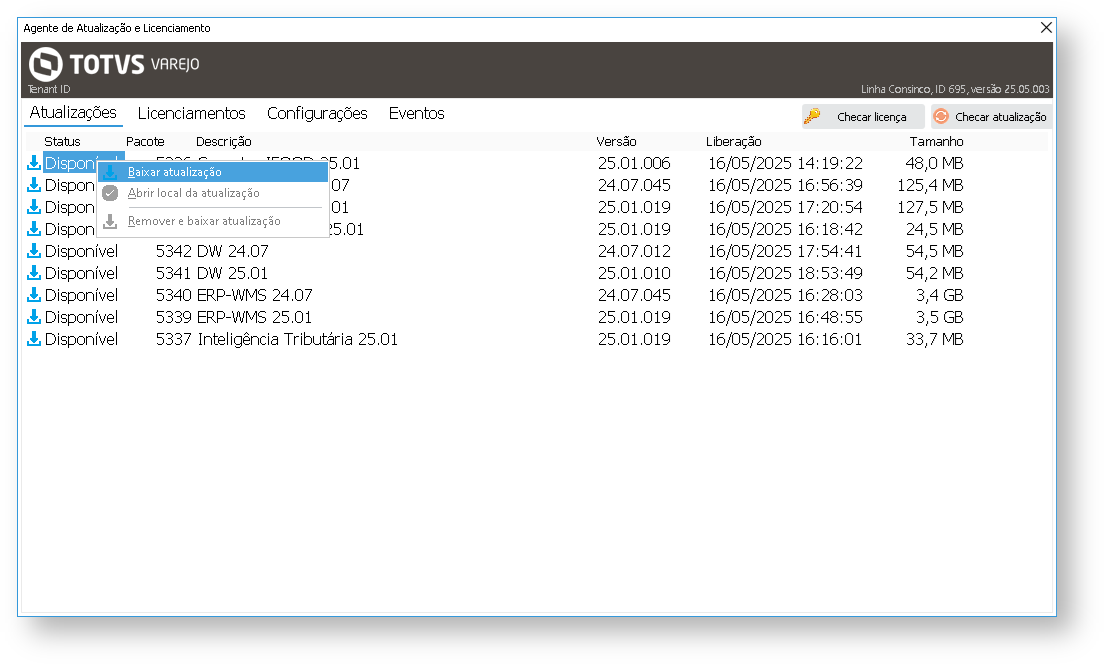Switch to the Atualizações tab
This screenshot has width=1105, height=665.
pos(73,113)
